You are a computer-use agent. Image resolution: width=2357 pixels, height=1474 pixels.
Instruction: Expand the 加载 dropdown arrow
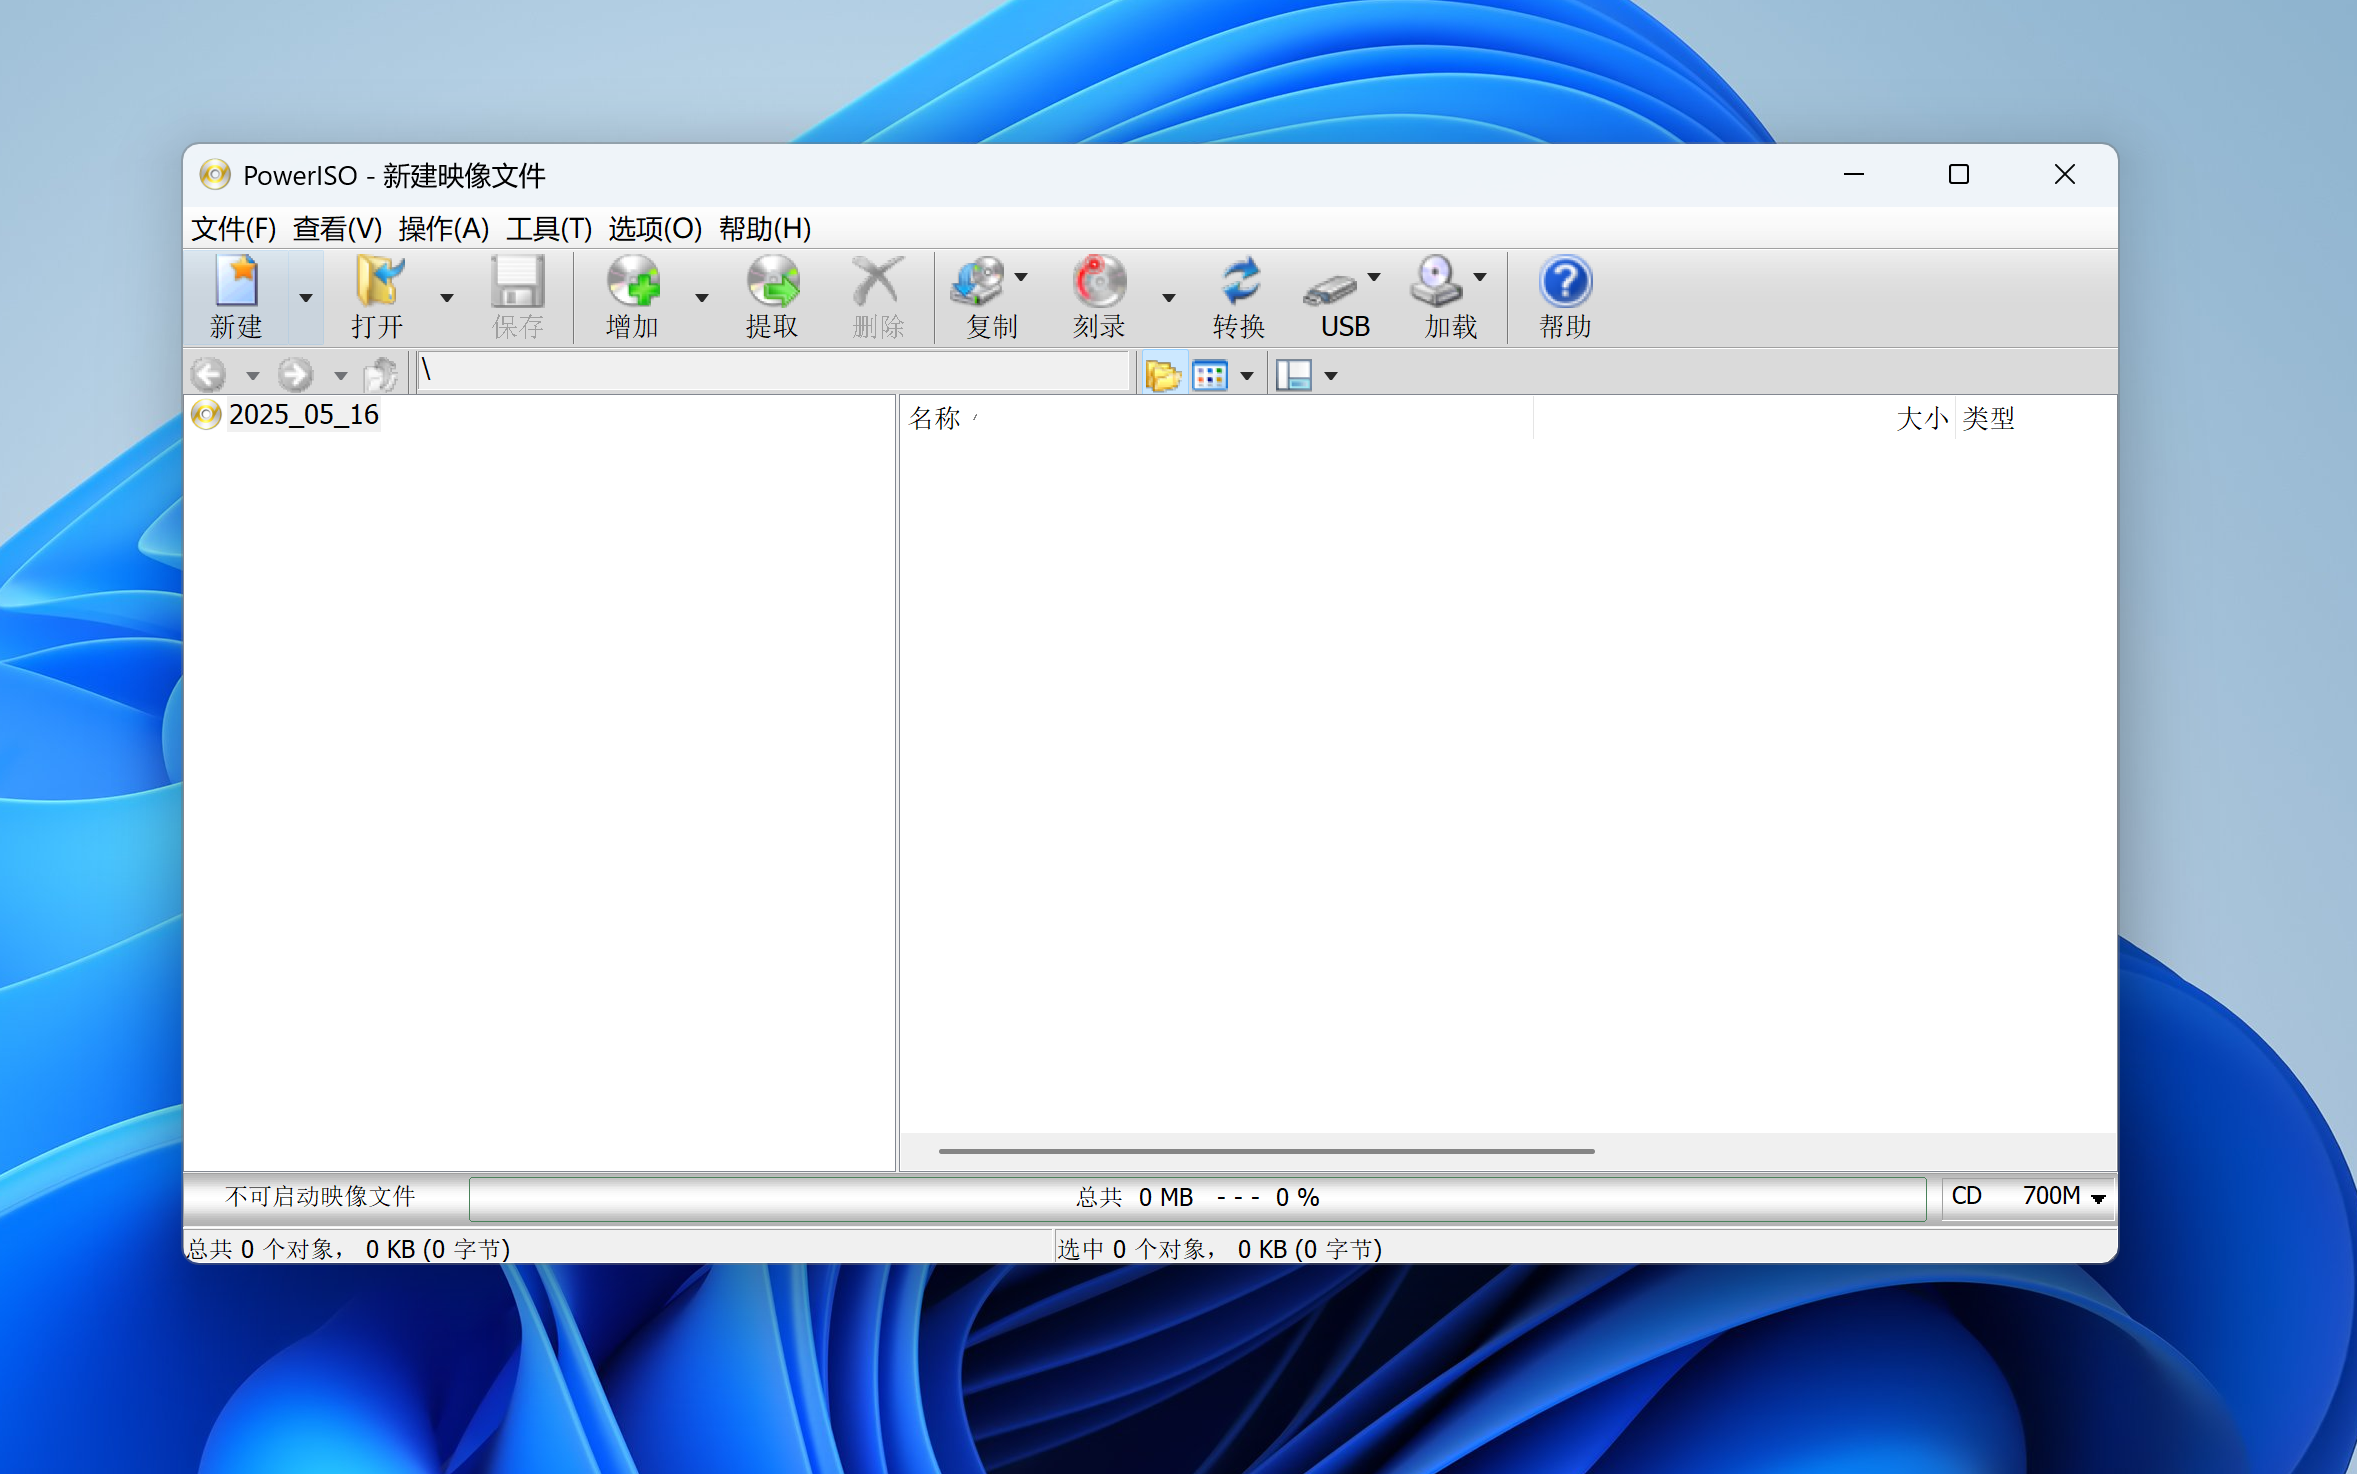coord(1480,277)
